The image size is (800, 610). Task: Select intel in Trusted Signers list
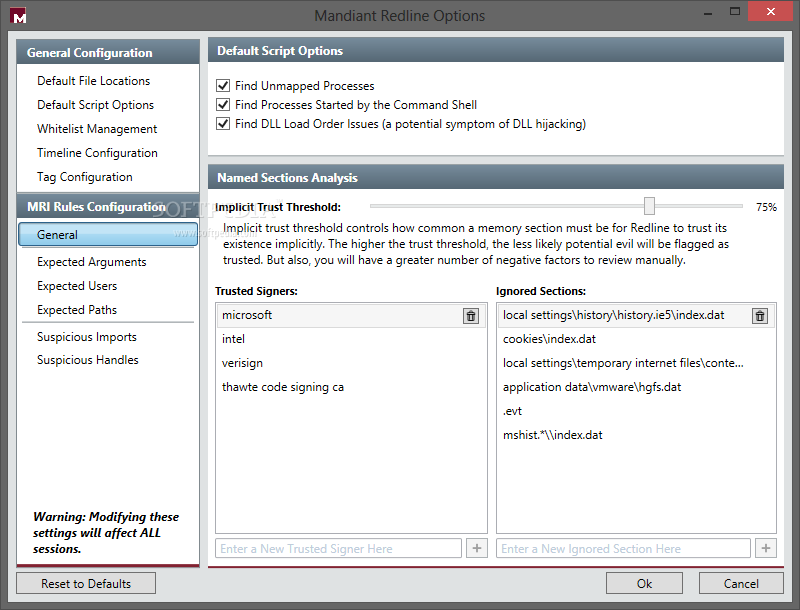coord(351,339)
